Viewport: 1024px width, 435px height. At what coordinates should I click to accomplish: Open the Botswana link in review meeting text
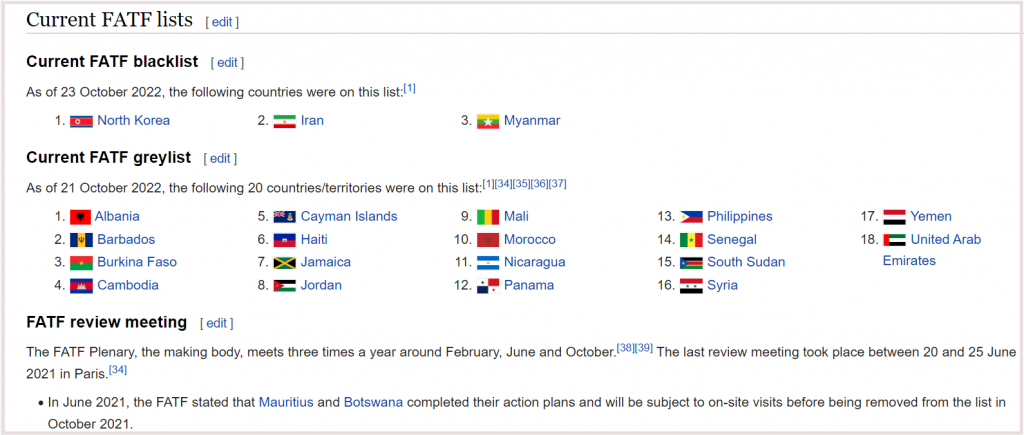(x=374, y=402)
